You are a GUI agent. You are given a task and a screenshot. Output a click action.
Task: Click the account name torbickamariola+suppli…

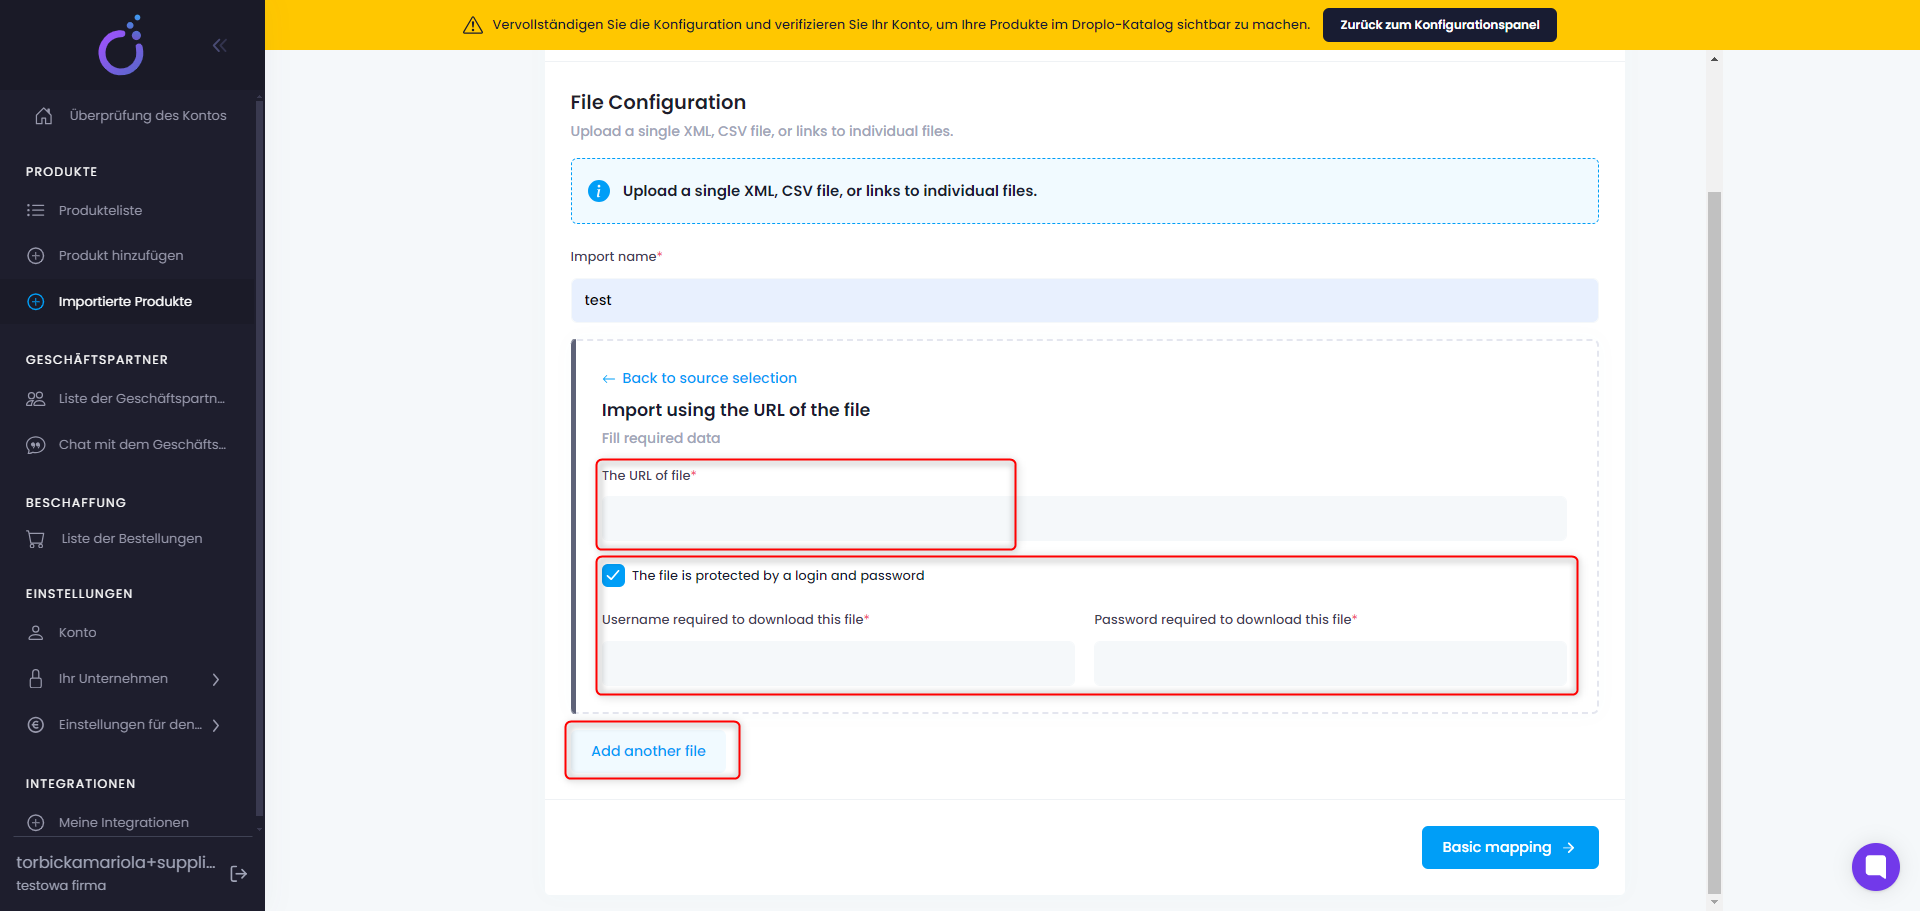coord(116,862)
